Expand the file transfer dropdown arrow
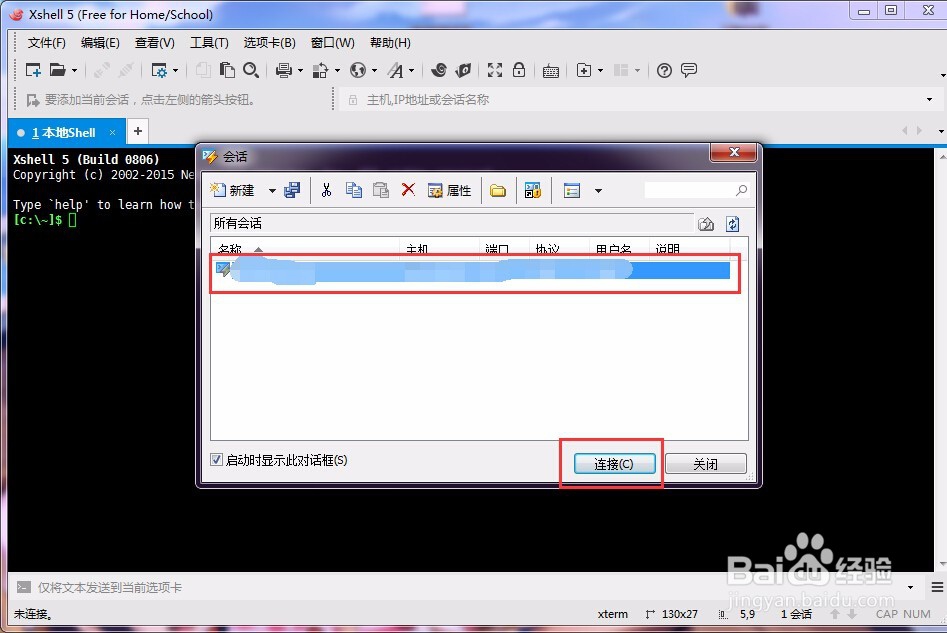This screenshot has height=633, width=947. (x=337, y=71)
